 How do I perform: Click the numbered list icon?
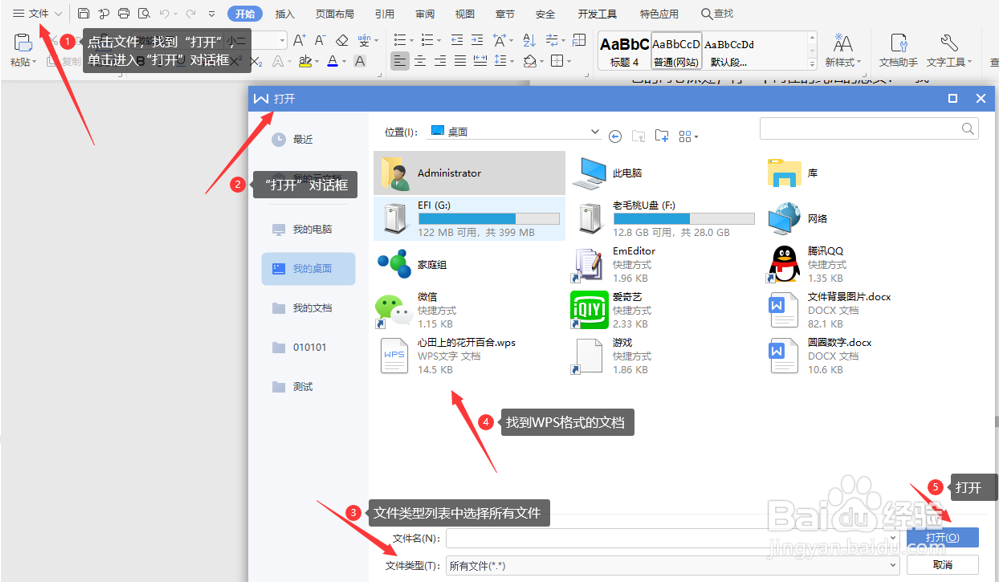coord(427,41)
